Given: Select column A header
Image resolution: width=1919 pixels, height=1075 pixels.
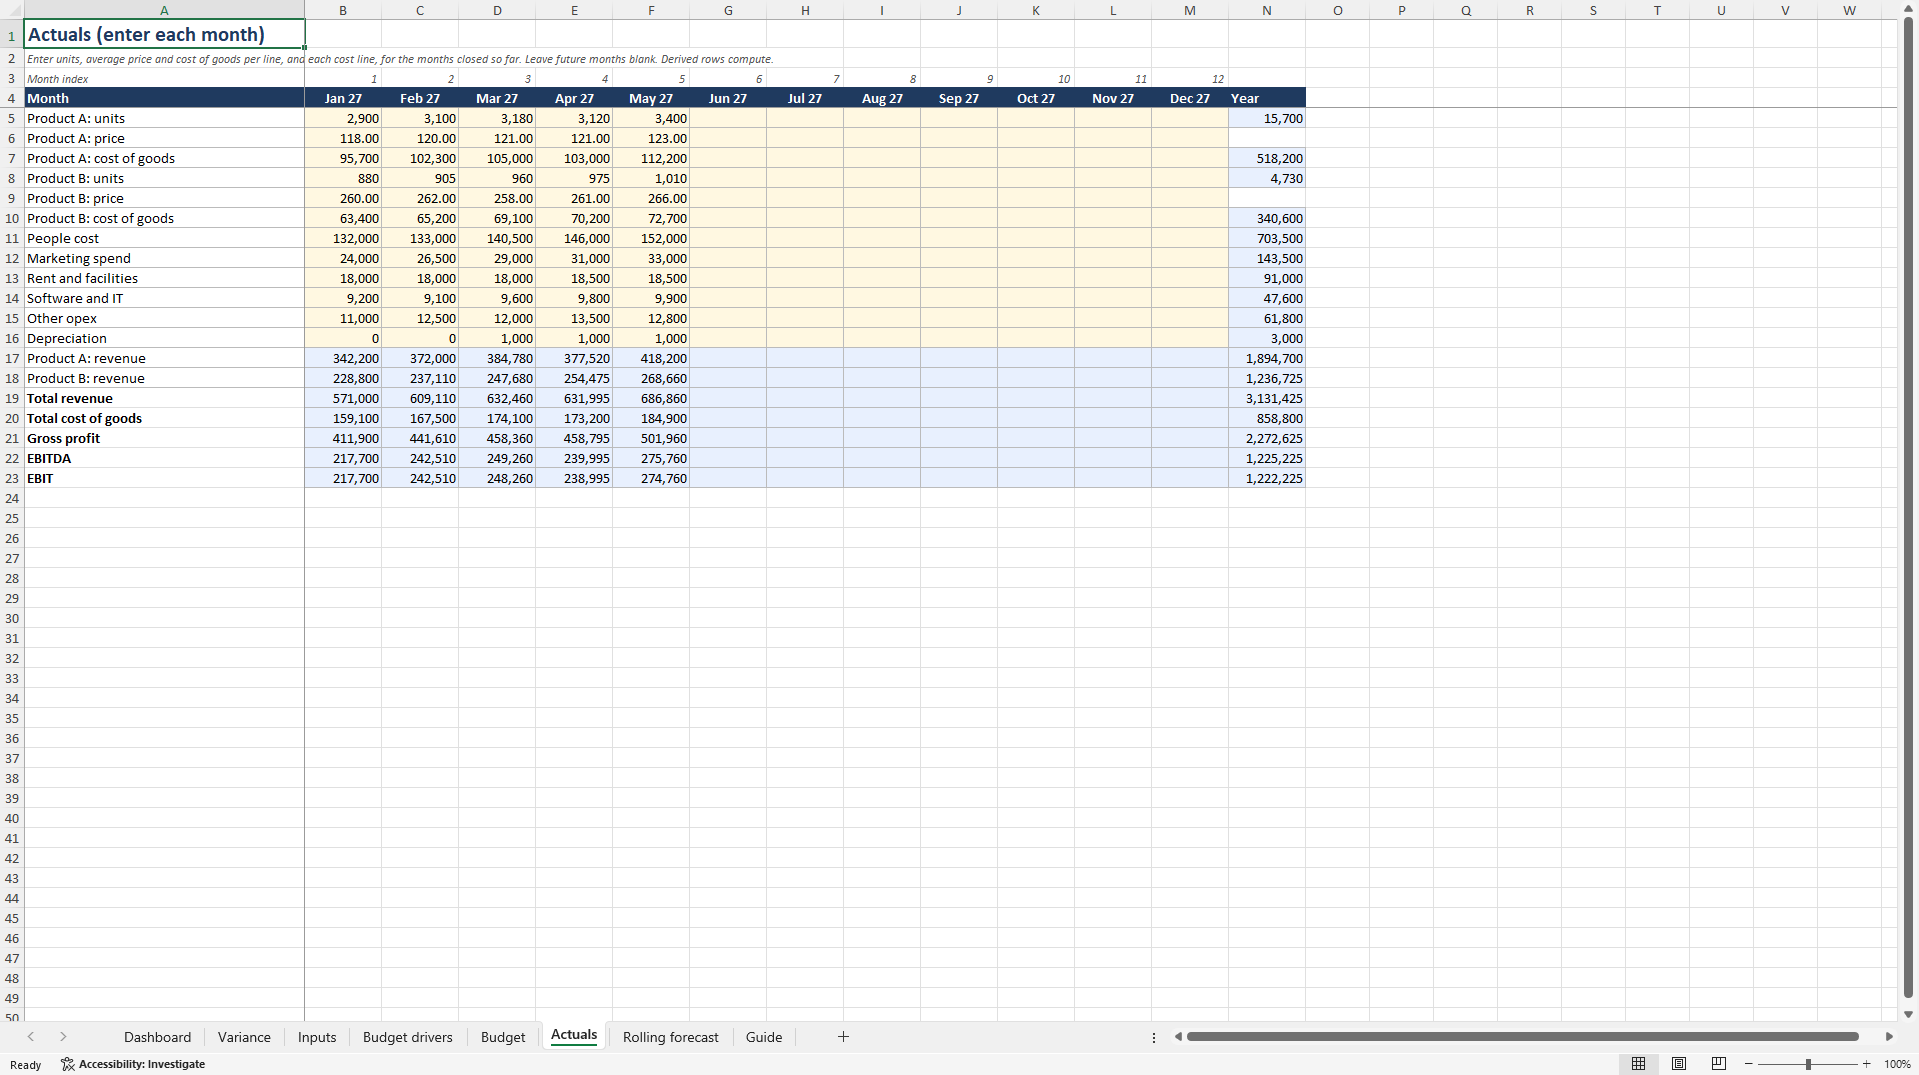Looking at the screenshot, I should click(x=164, y=10).
